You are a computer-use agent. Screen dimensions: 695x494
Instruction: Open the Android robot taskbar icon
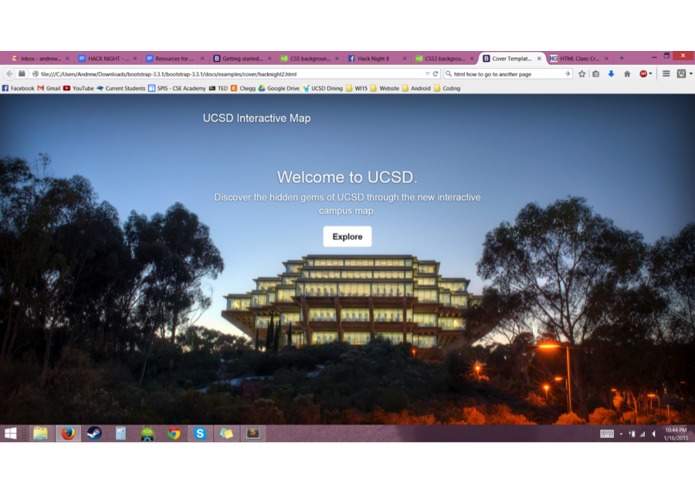pos(147,433)
